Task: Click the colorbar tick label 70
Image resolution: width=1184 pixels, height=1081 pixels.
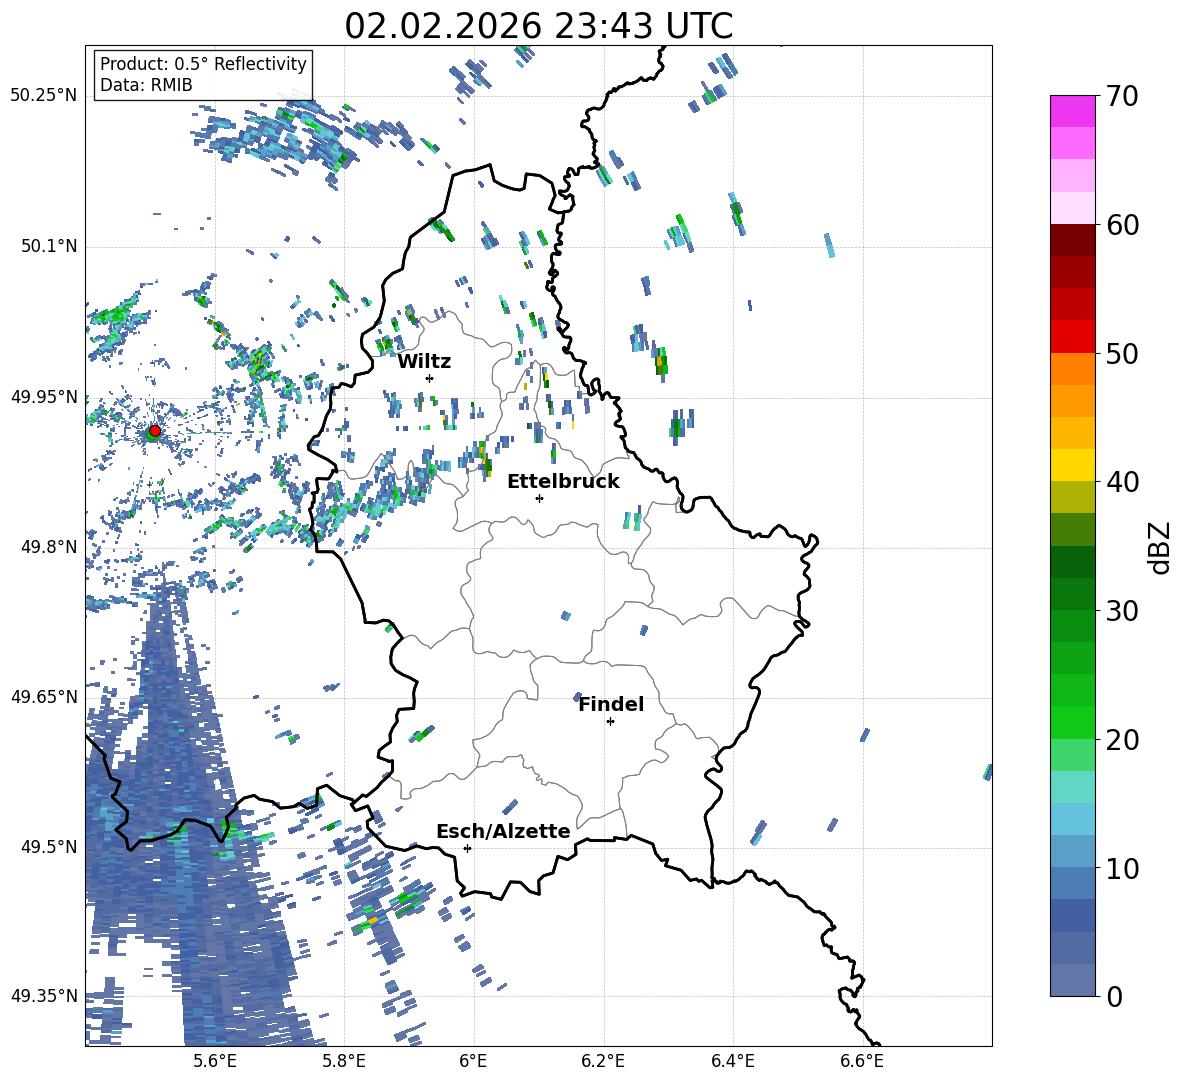Action: pyautogui.click(x=1122, y=97)
